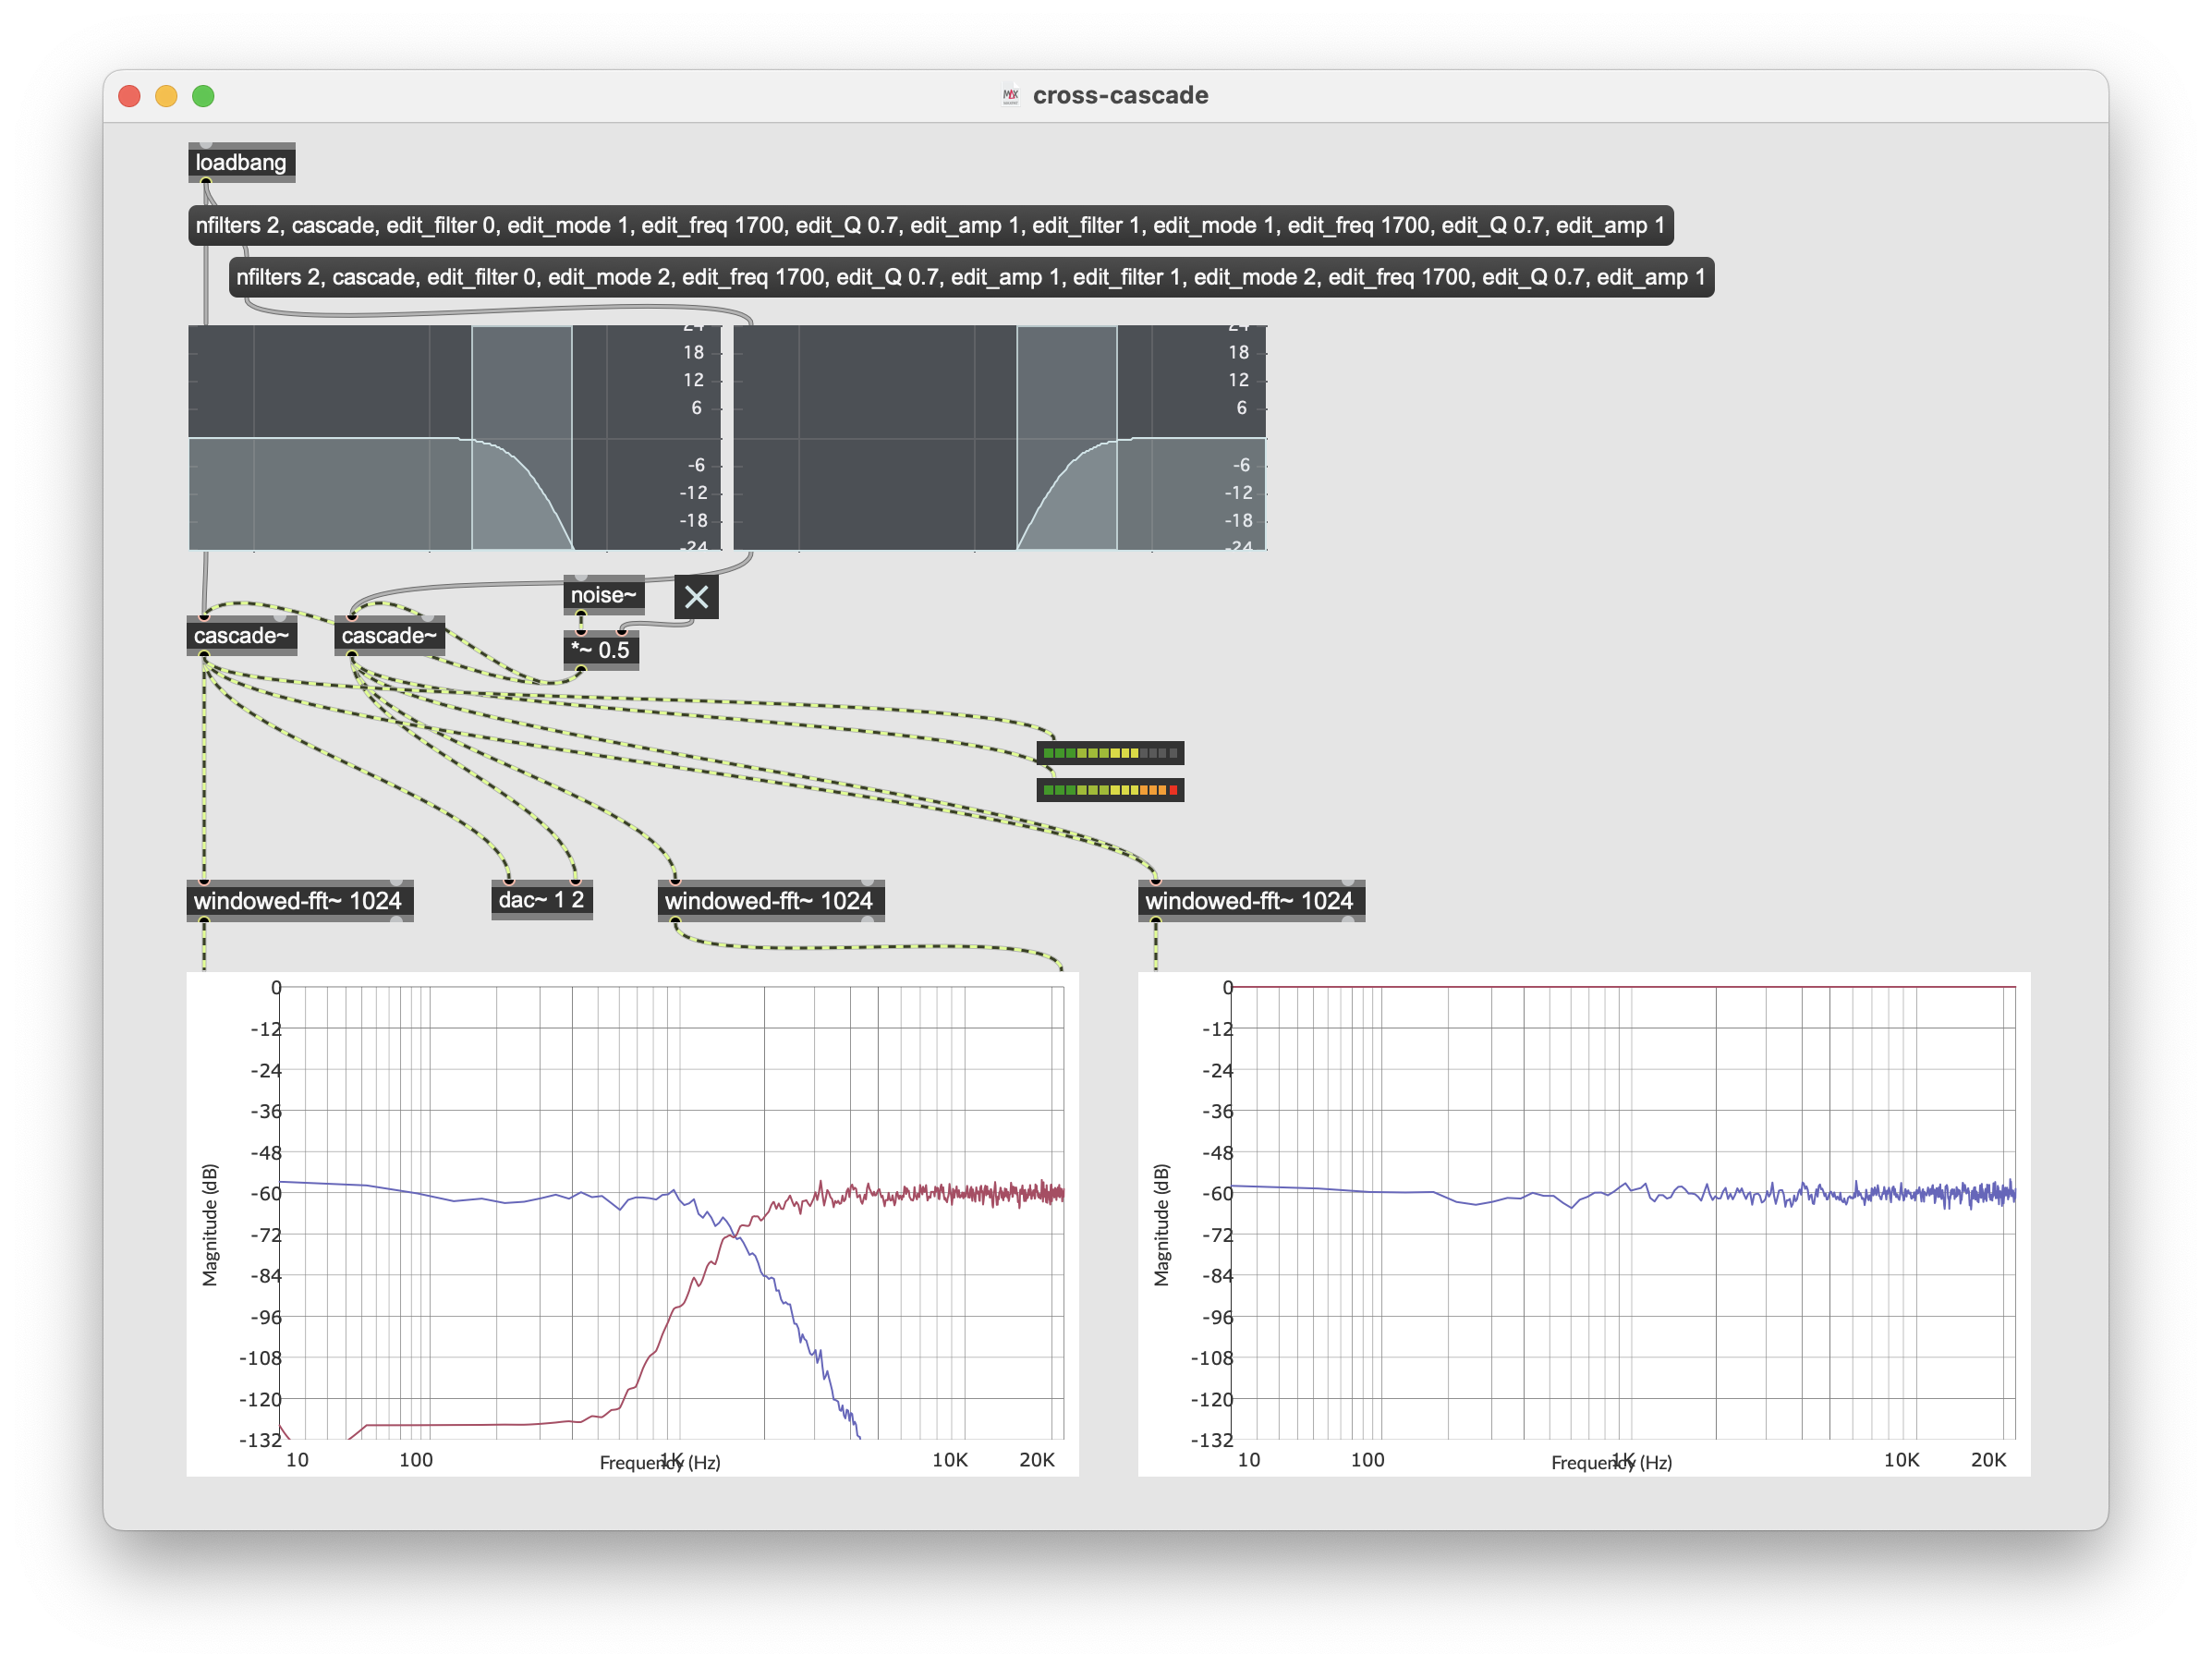
Task: Click the upper level meter
Action: pyautogui.click(x=1110, y=753)
